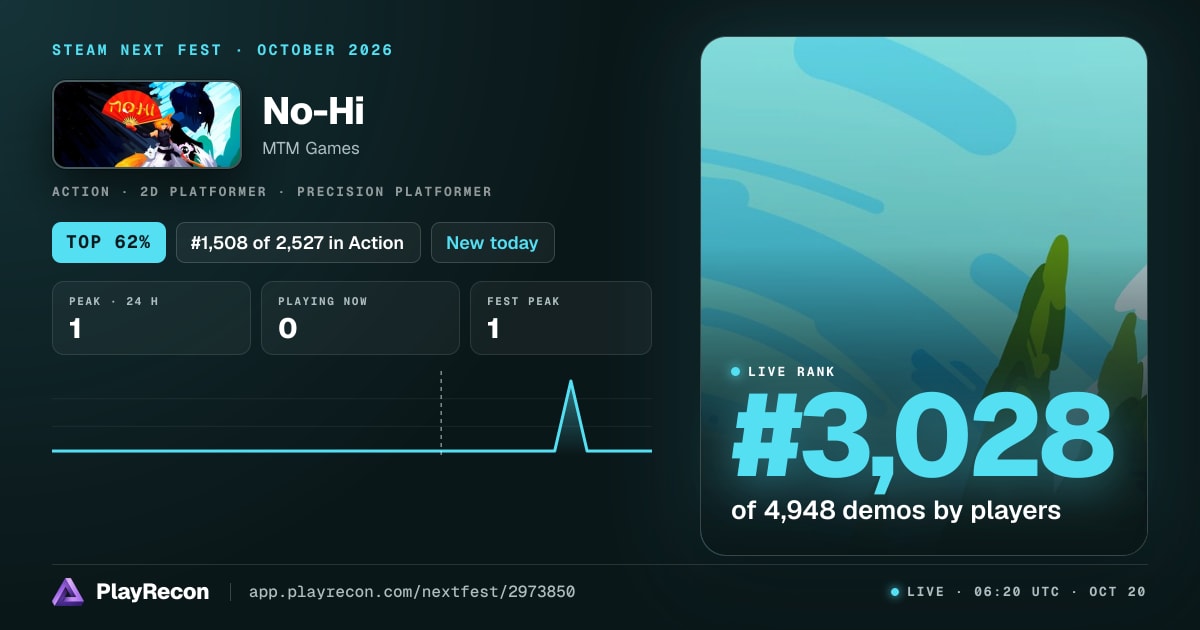The width and height of the screenshot is (1200, 630).
Task: Click the New today badge
Action: click(492, 243)
